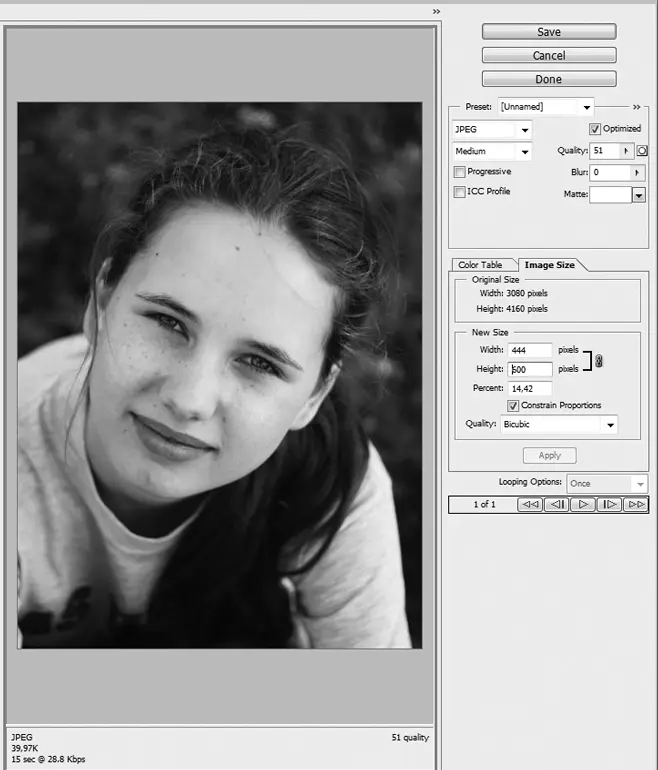658x770 pixels.
Task: Open the optimize panel flyout menu arrows
Action: coord(637,107)
